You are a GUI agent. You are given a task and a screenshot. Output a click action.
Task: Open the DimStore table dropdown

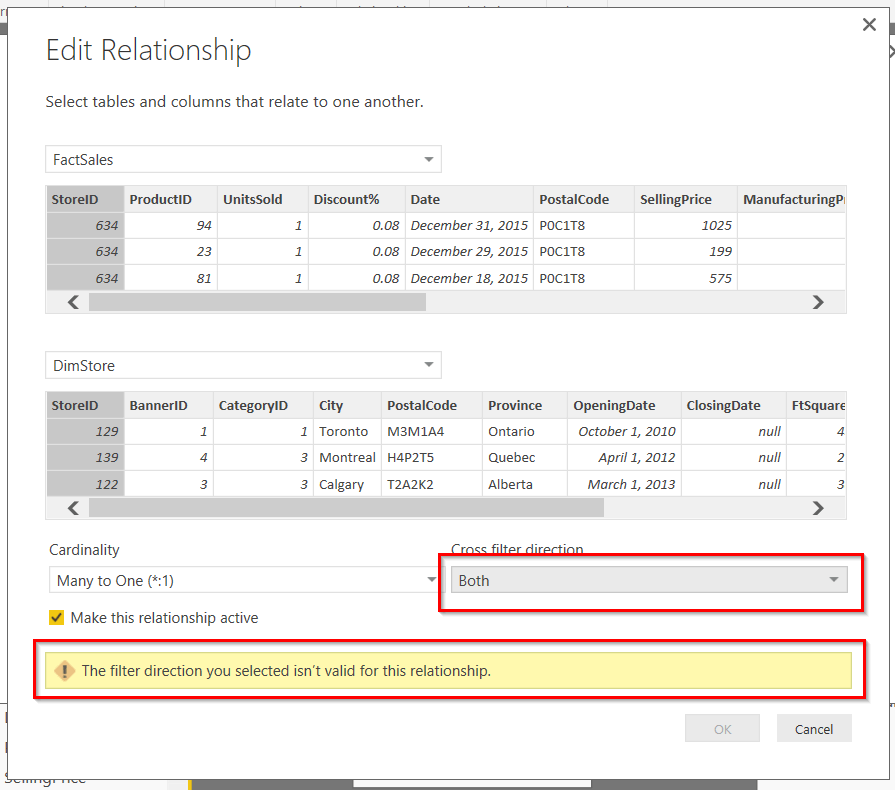coord(243,366)
